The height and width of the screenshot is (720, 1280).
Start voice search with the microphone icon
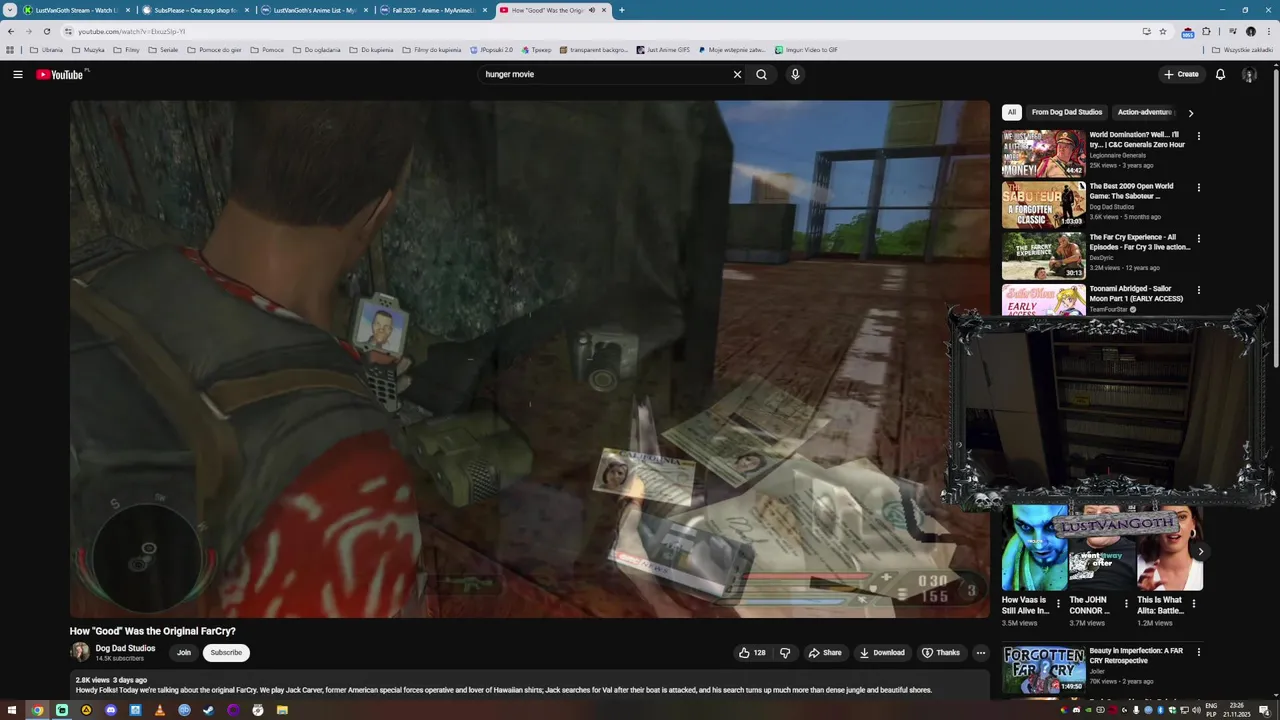tap(795, 74)
